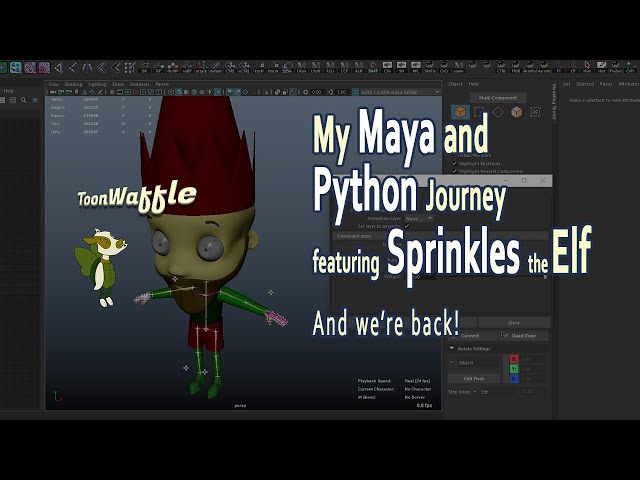This screenshot has height=480, width=640.
Task: Click the Hist shelf button
Action: click(x=601, y=67)
